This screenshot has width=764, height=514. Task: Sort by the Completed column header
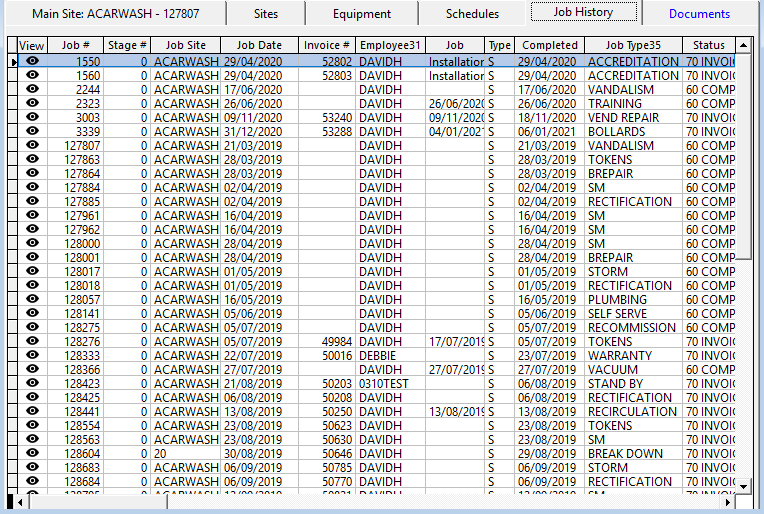click(549, 45)
